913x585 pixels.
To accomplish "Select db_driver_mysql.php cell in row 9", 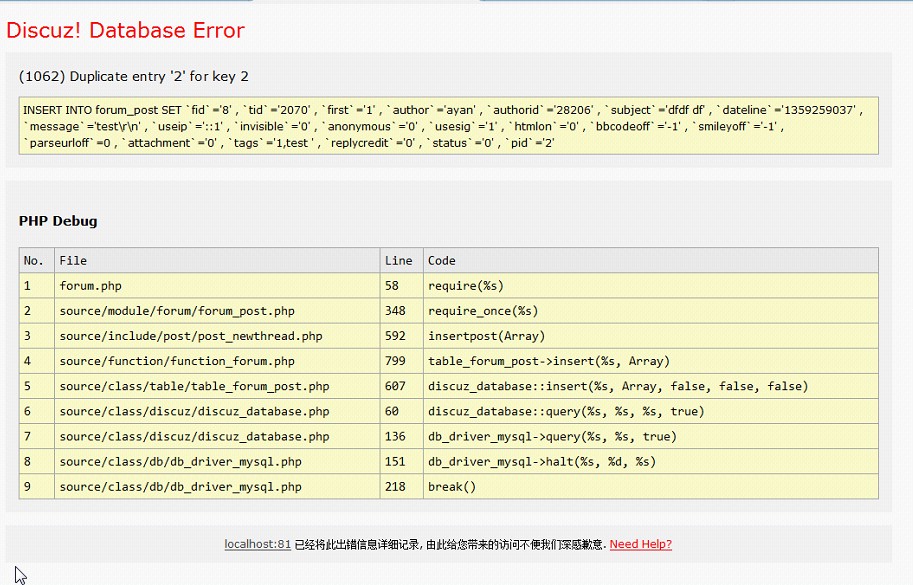I will 217,487.
